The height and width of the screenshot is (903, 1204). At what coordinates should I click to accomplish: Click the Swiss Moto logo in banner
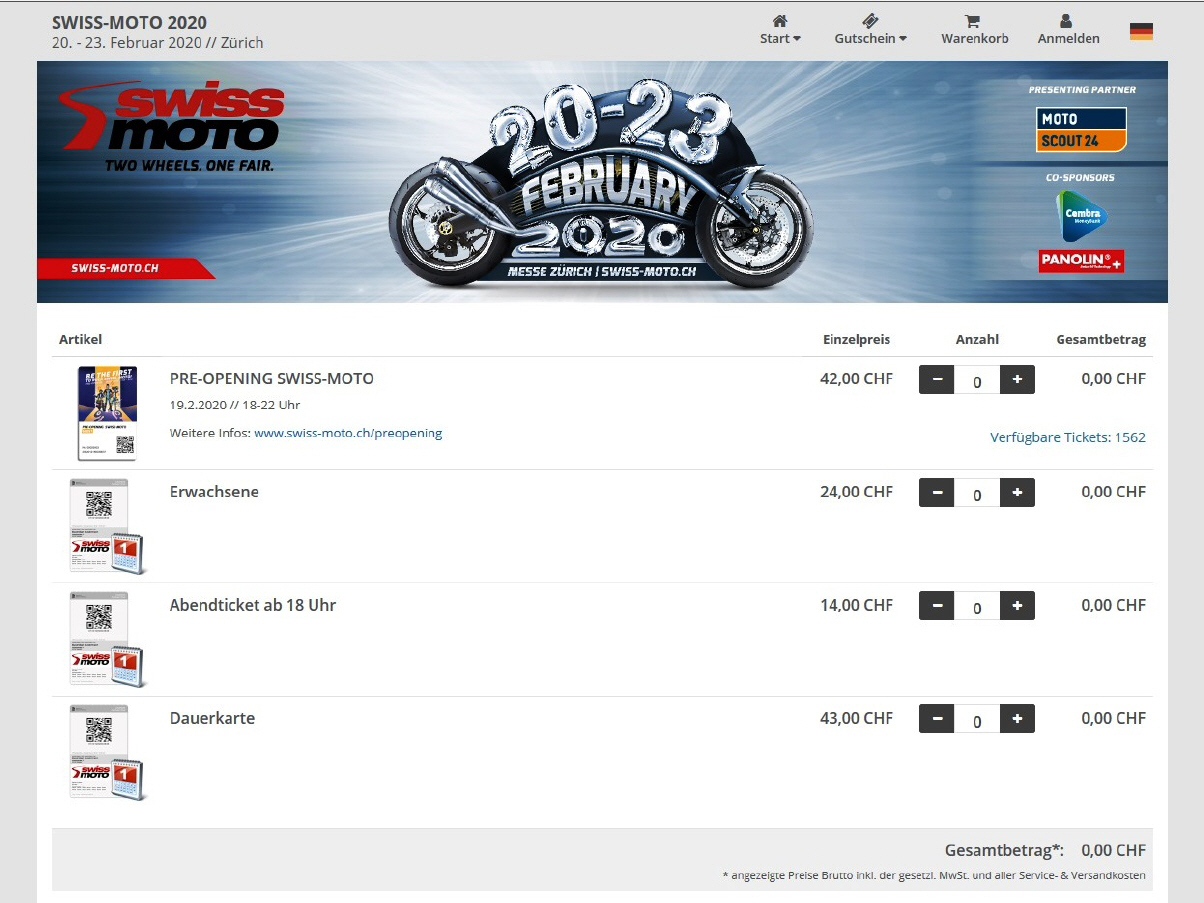click(172, 125)
